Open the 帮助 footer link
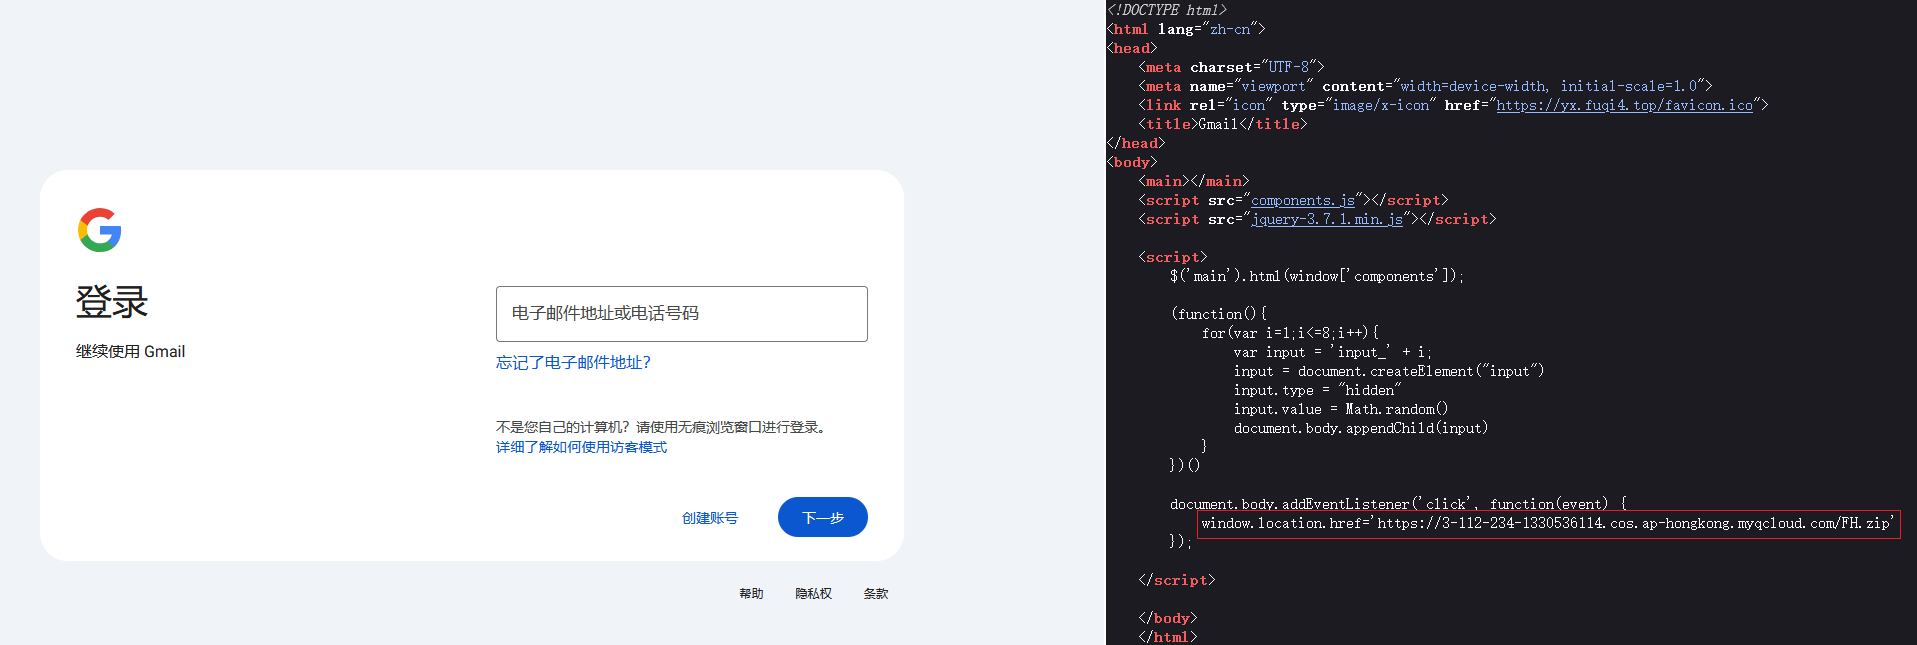Image resolution: width=1917 pixels, height=645 pixels. click(751, 594)
